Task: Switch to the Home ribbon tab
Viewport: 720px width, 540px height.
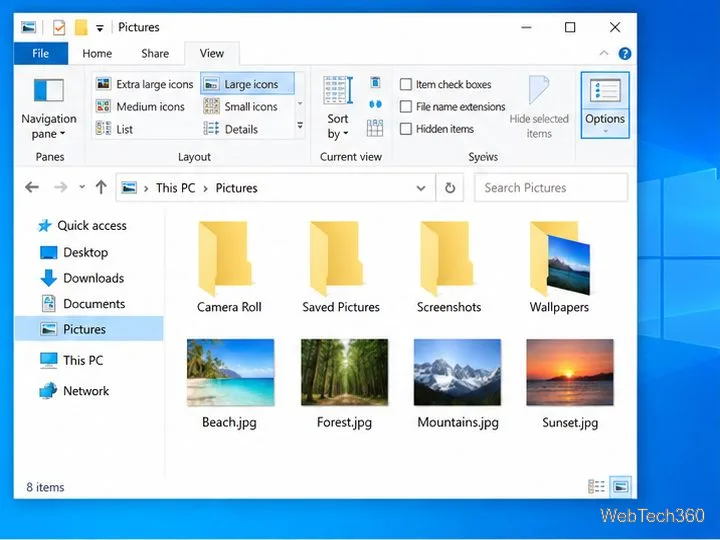Action: (97, 54)
